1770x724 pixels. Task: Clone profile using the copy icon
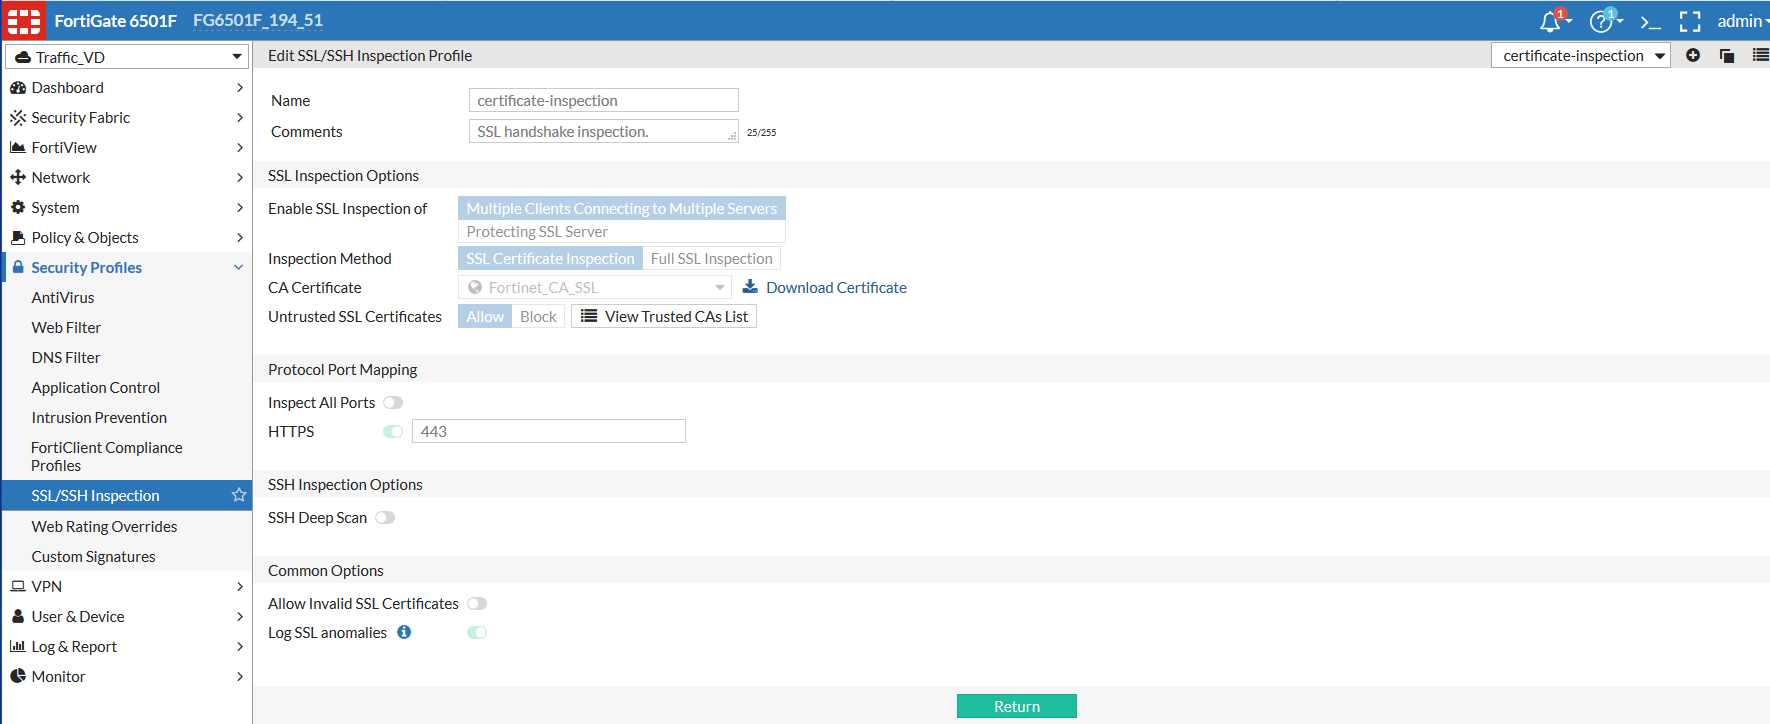tap(1727, 56)
